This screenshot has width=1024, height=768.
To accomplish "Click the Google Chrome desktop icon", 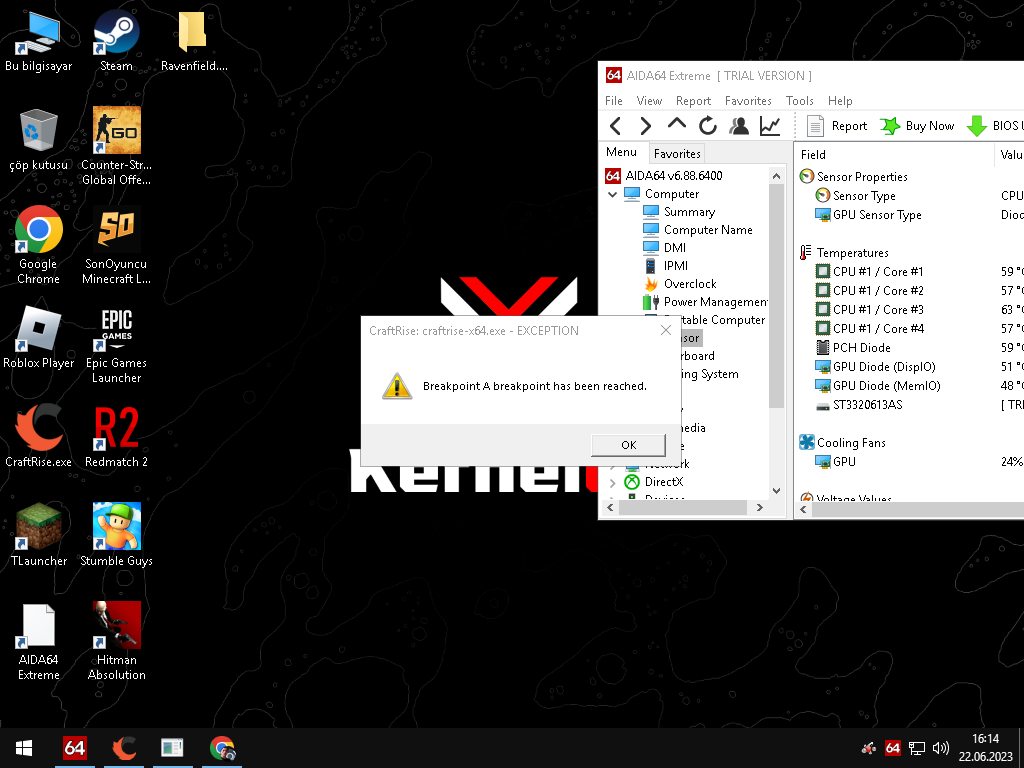I will tap(39, 246).
